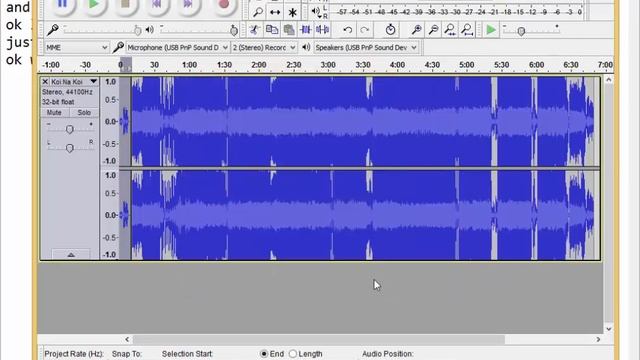Image resolution: width=640 pixels, height=360 pixels.
Task: Click the microphone icon in mixer toolbar
Action: pos(53,30)
